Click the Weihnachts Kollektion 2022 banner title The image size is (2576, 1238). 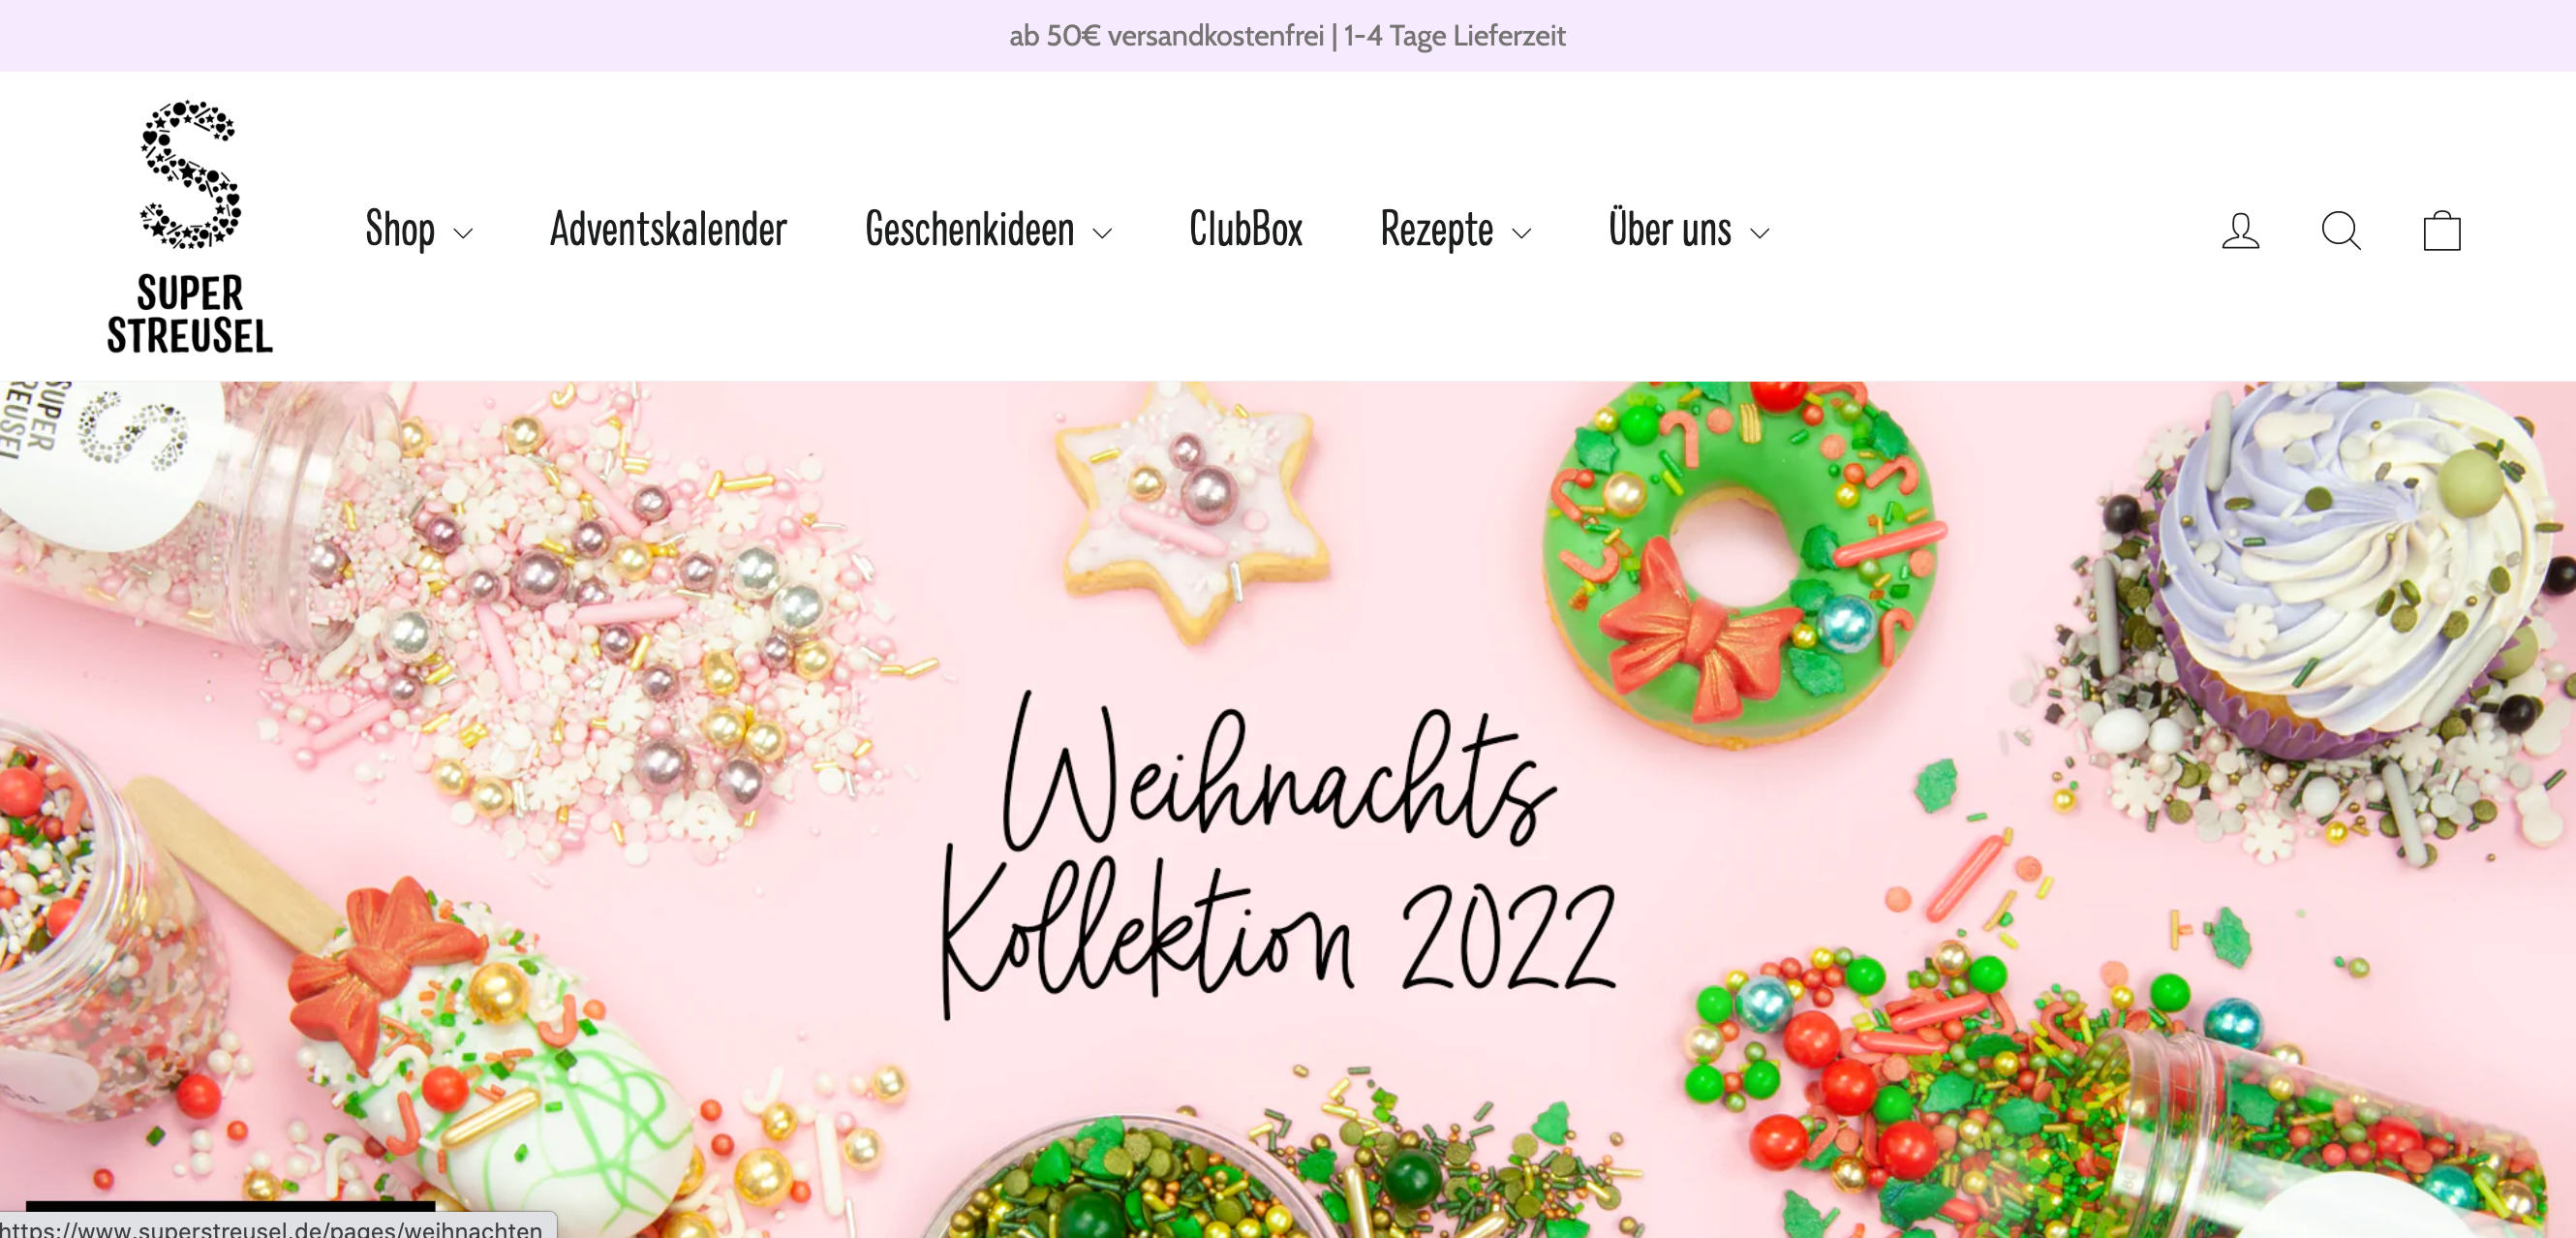[x=1280, y=853]
